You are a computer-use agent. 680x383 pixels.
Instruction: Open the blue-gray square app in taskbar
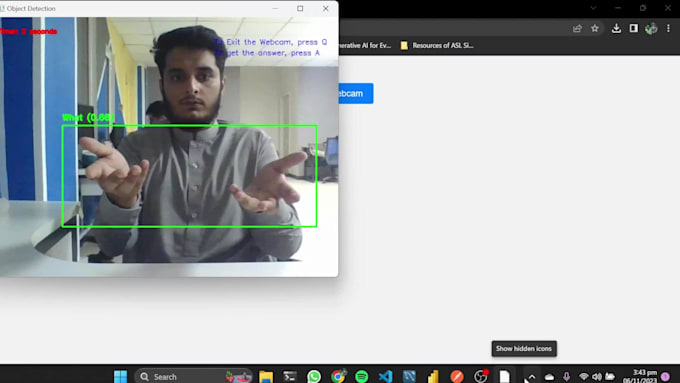409,376
